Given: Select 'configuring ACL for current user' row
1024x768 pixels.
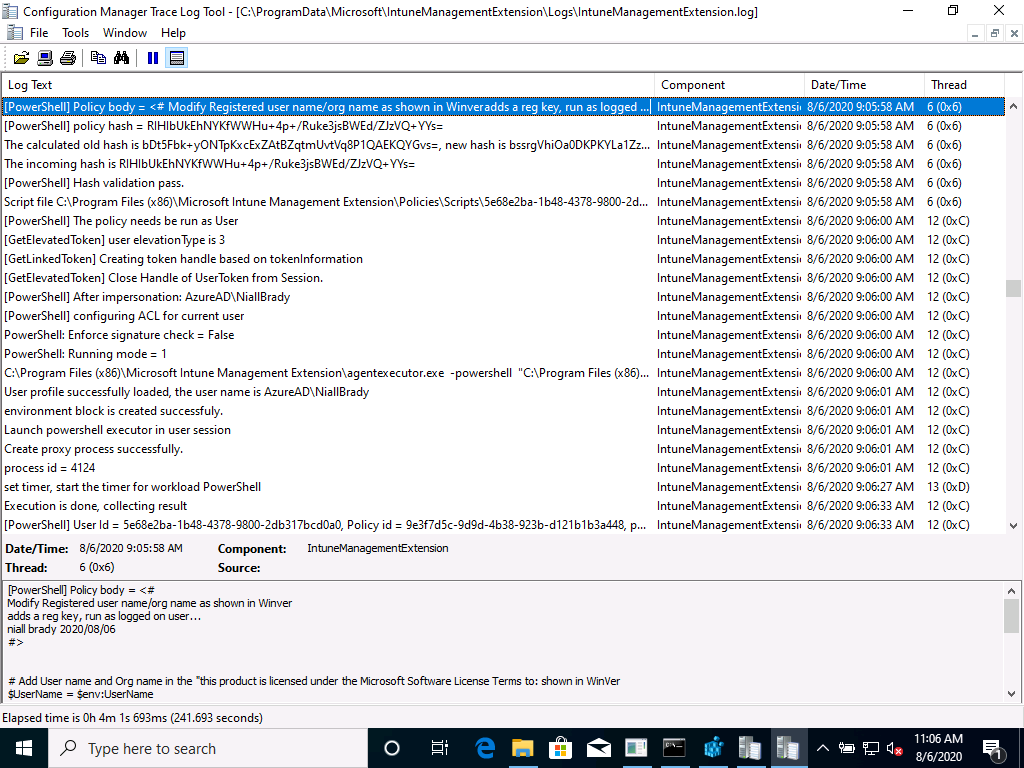Looking at the screenshot, I should [503, 316].
